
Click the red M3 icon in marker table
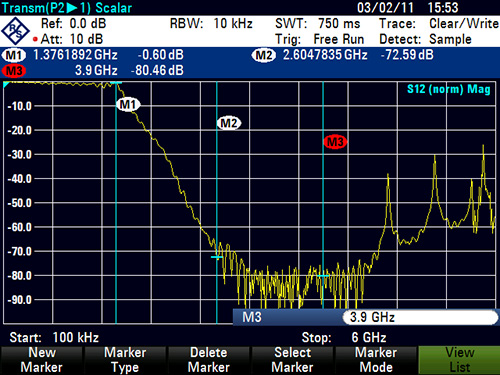tap(14, 71)
